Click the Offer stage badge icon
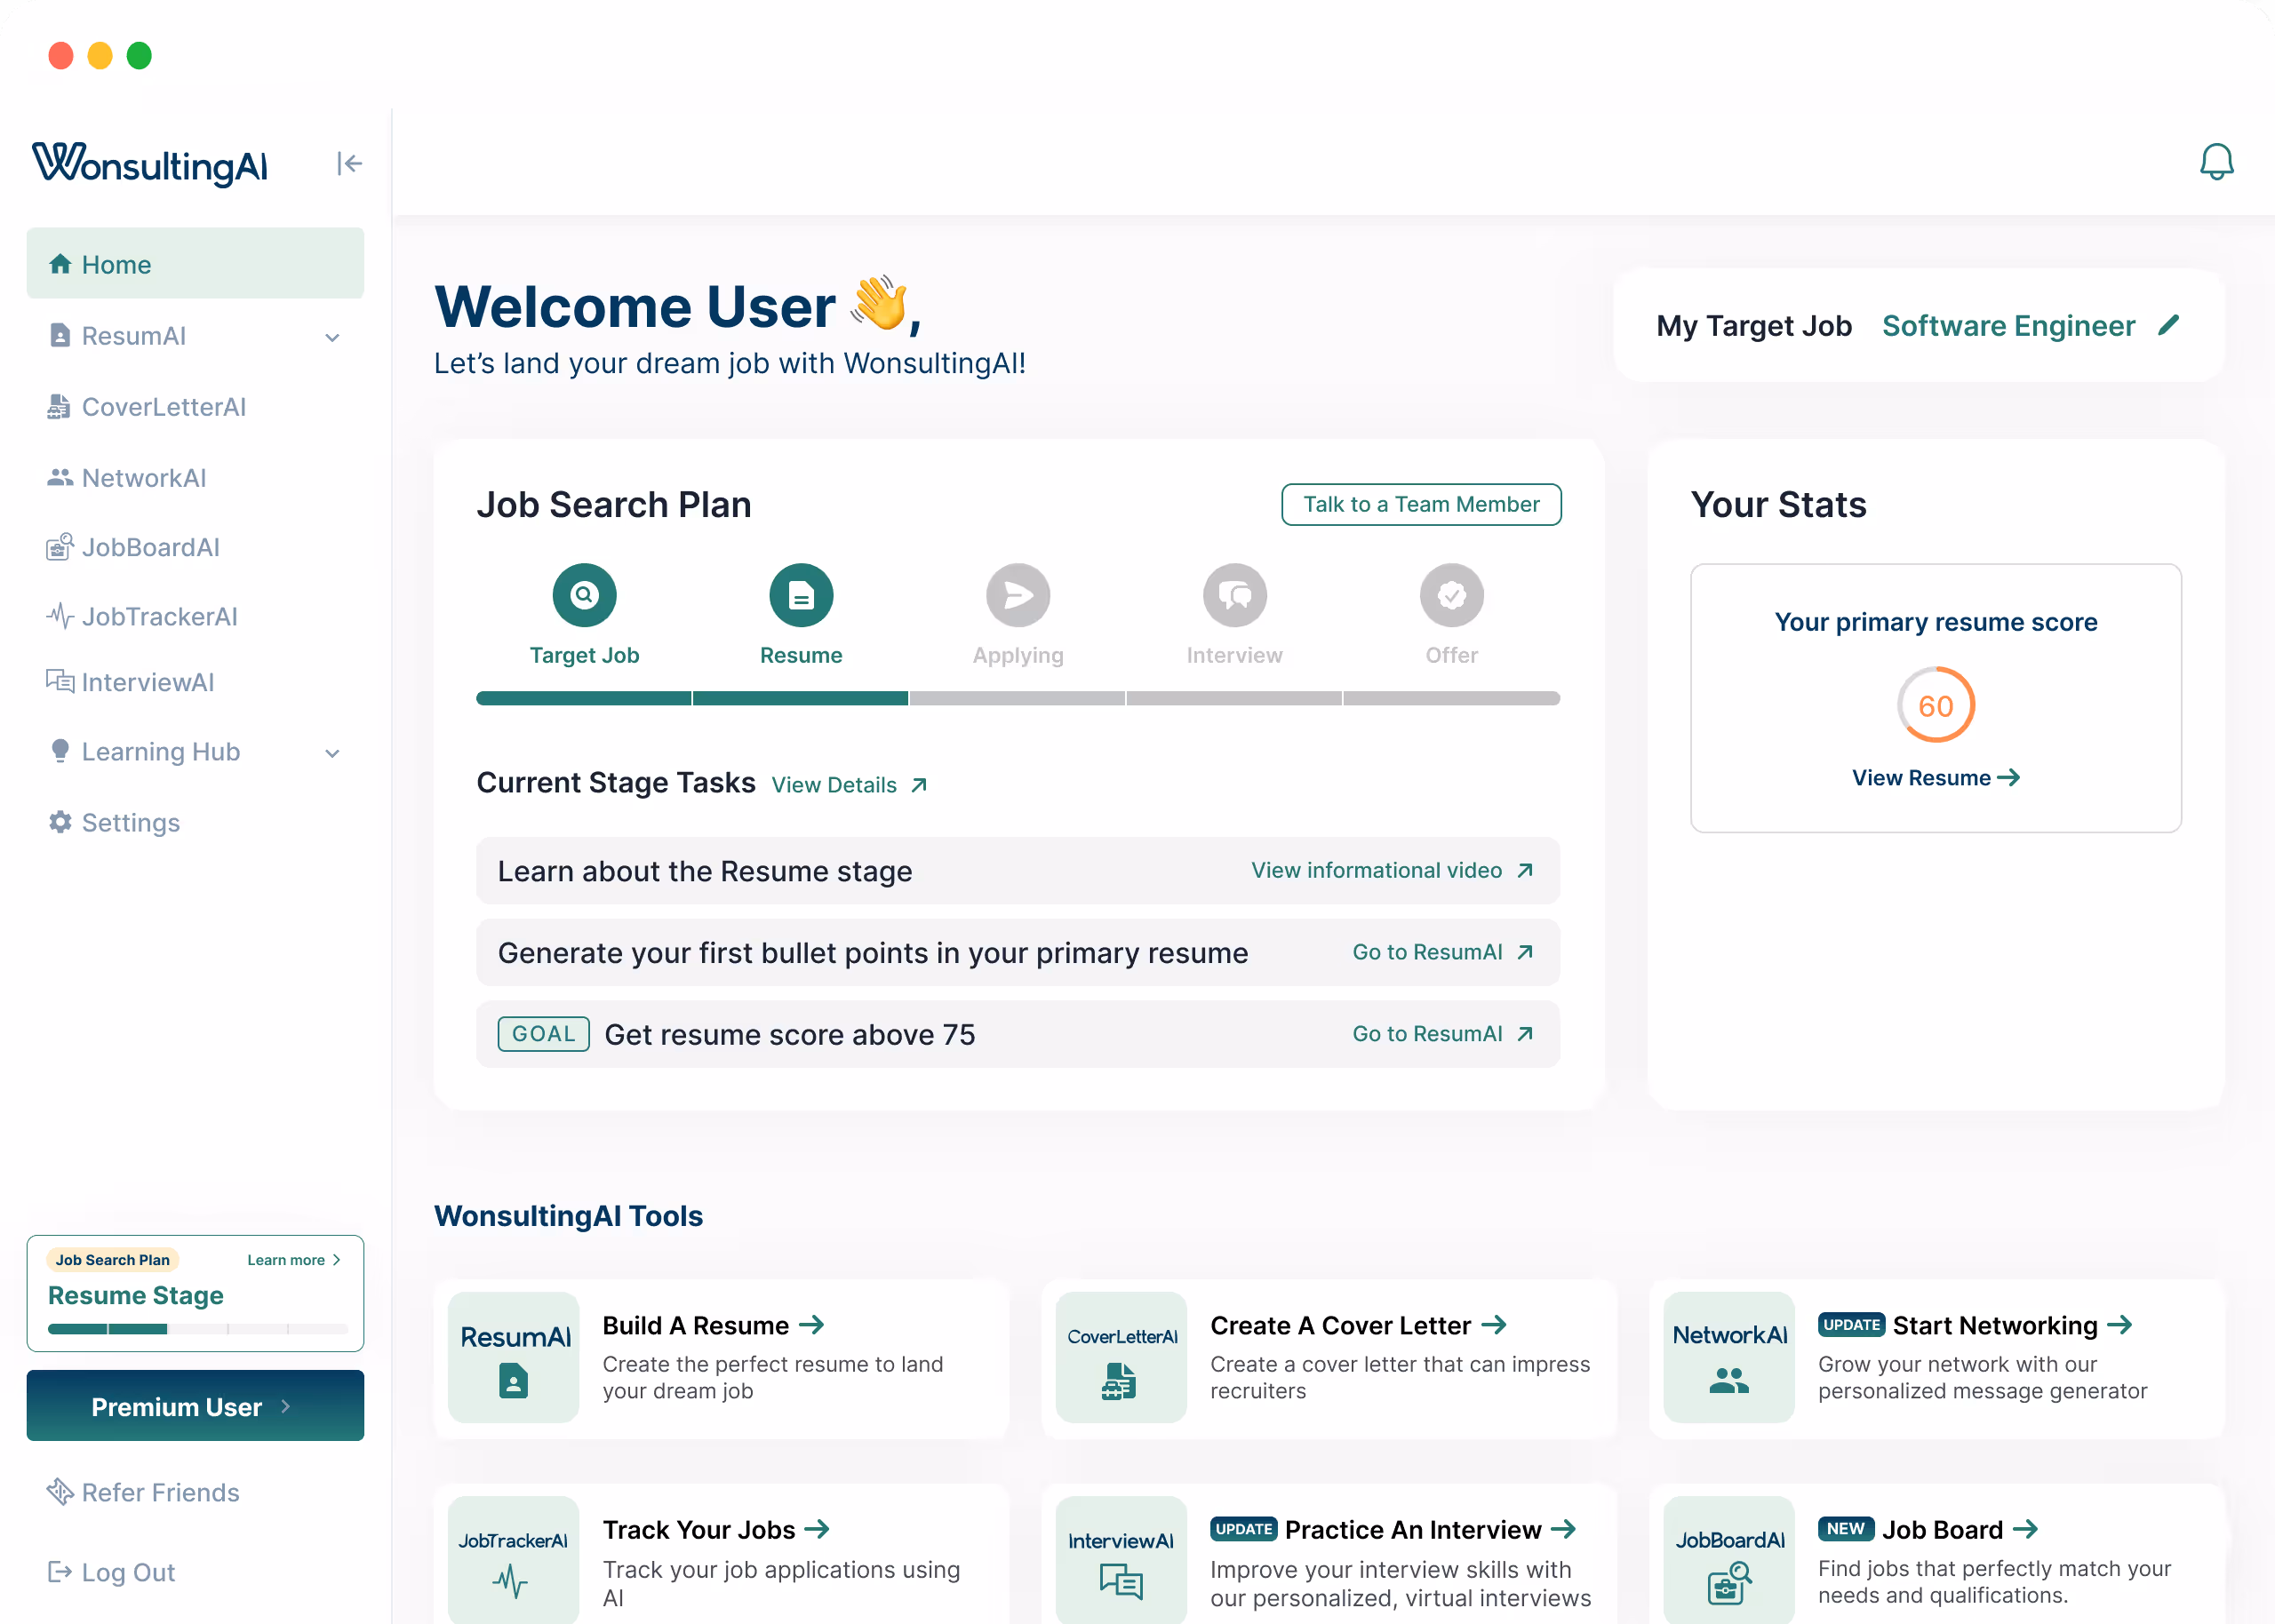 click(x=1451, y=594)
